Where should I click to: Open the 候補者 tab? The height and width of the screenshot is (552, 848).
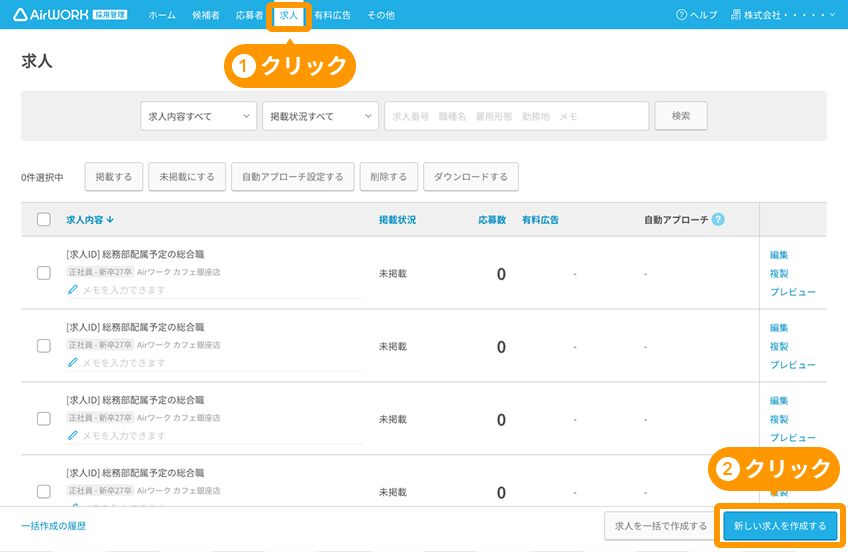coord(206,15)
